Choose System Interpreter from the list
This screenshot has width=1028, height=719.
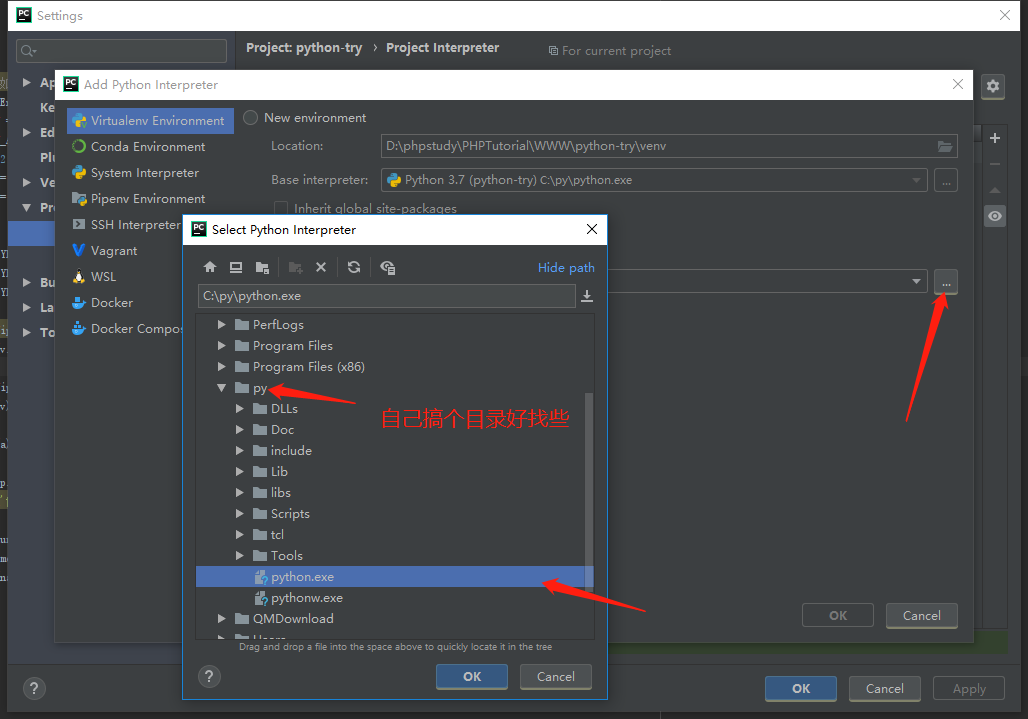144,173
